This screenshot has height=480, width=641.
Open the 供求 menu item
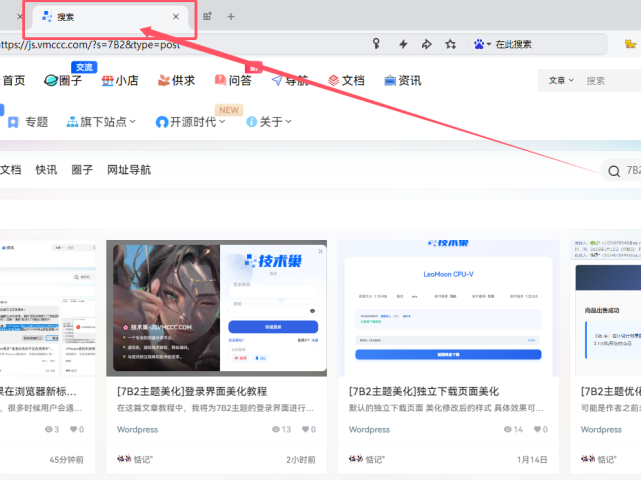click(177, 81)
